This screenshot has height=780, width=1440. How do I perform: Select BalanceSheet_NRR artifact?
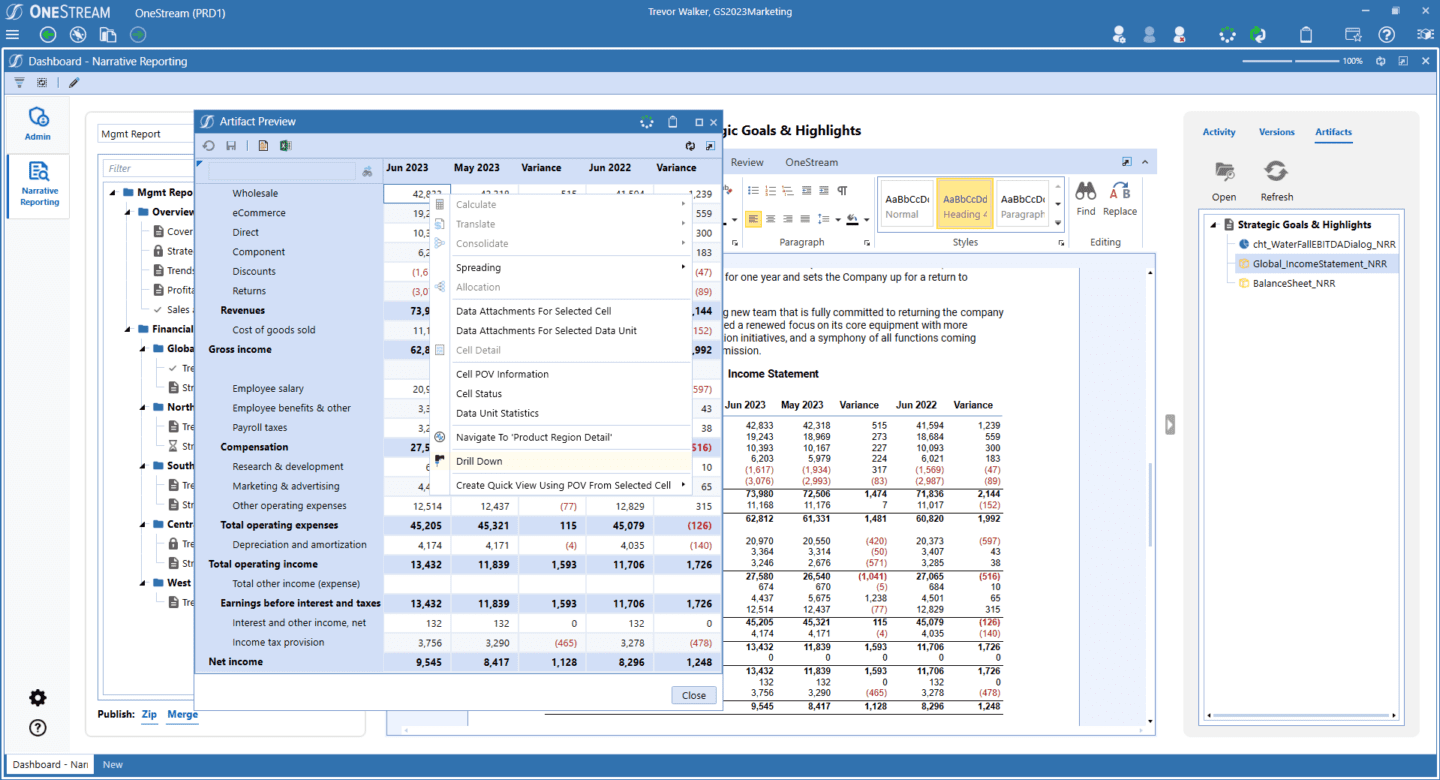[x=1293, y=283]
